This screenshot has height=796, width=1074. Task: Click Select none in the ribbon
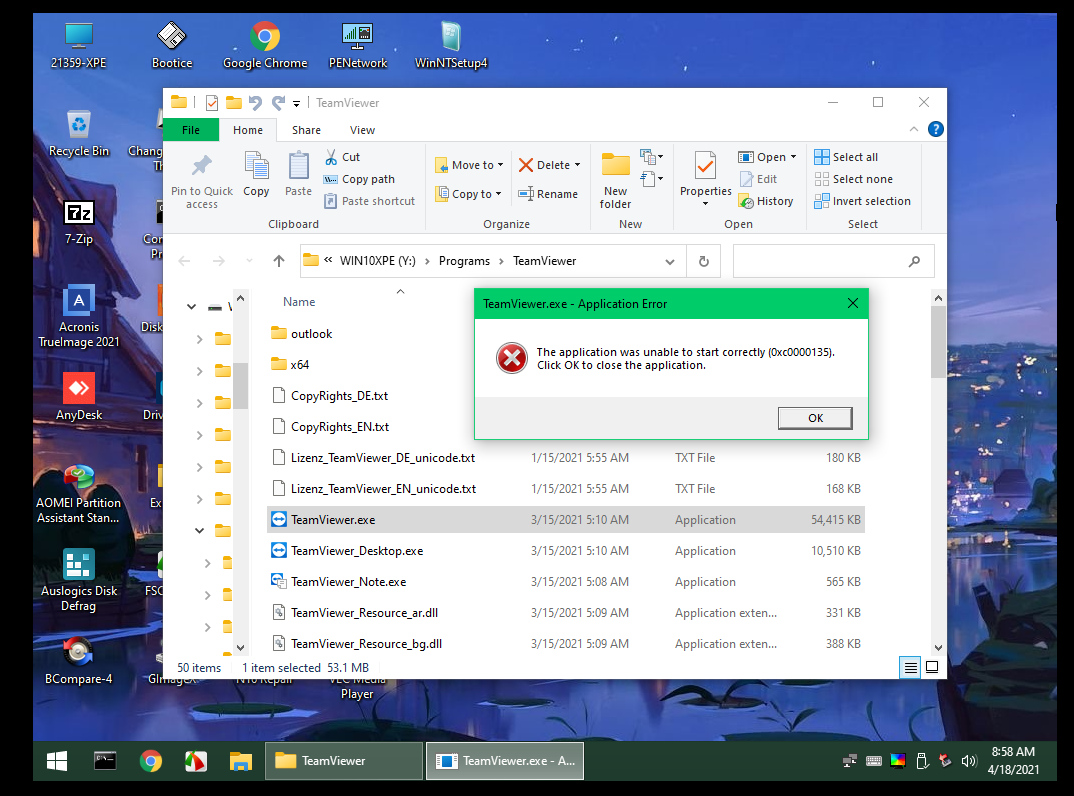click(853, 179)
